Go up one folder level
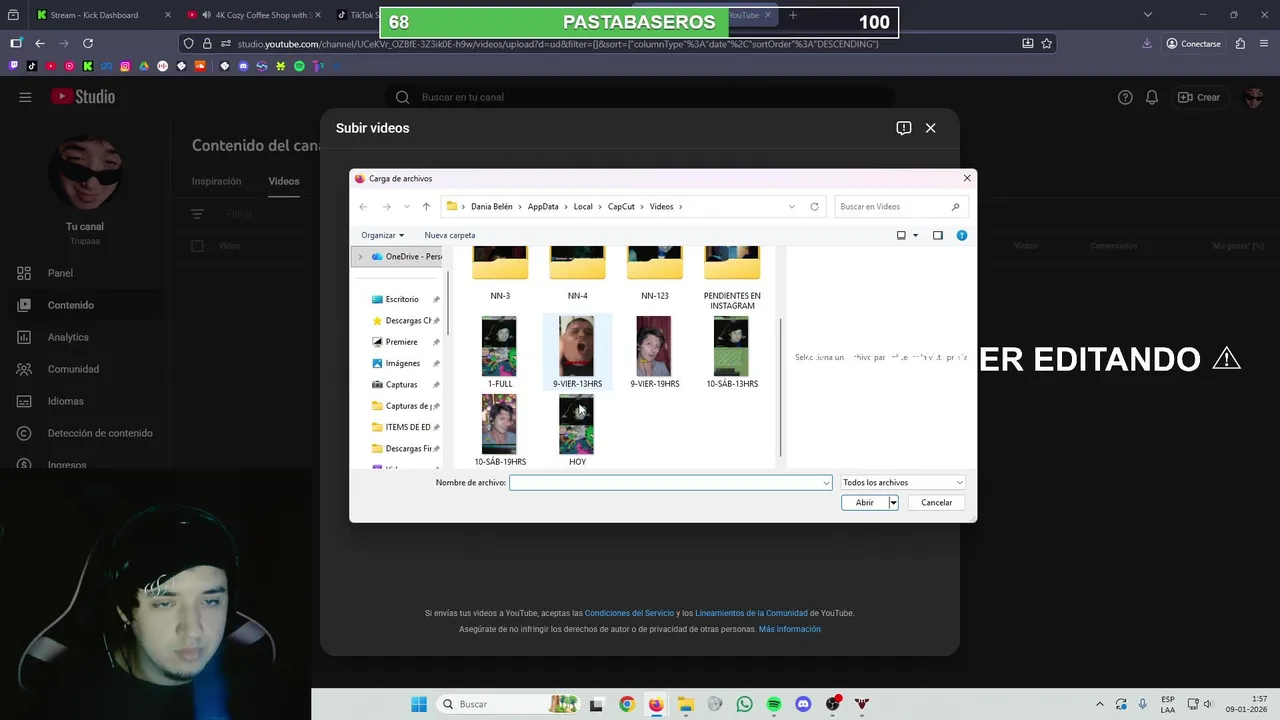Viewport: 1280px width, 720px height. coord(426,207)
